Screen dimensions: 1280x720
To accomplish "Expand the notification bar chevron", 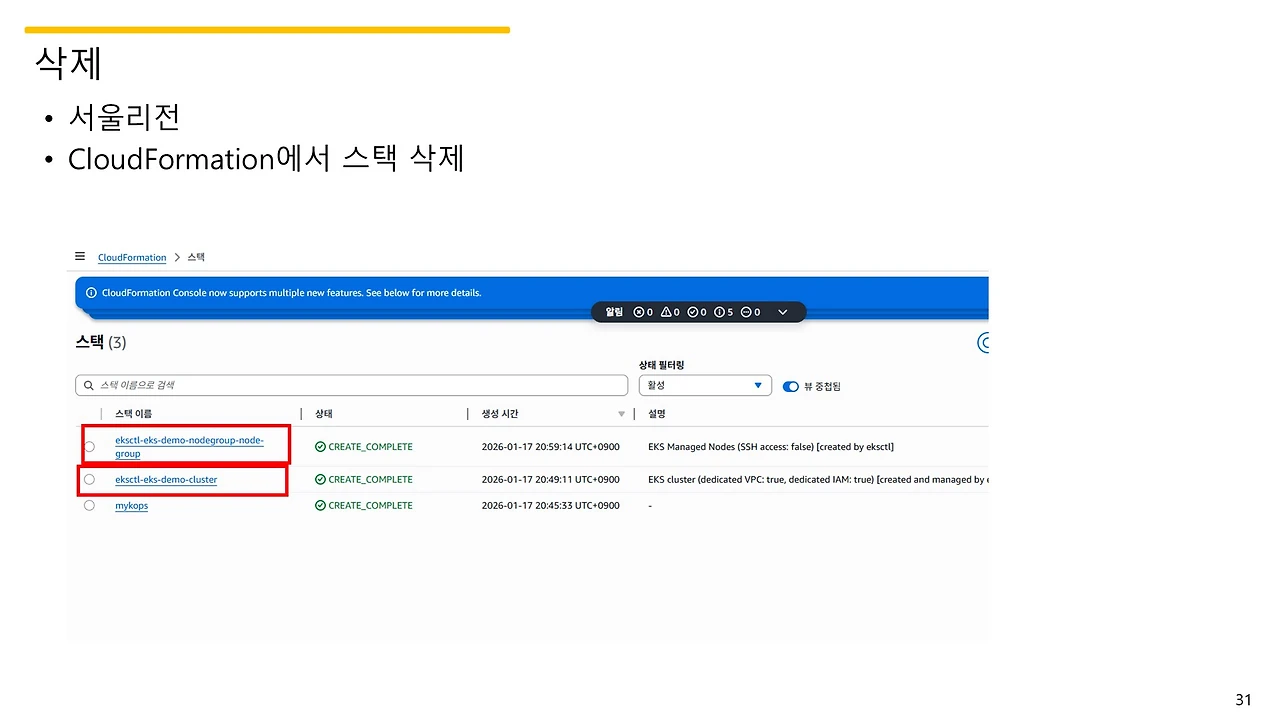I will coord(783,311).
